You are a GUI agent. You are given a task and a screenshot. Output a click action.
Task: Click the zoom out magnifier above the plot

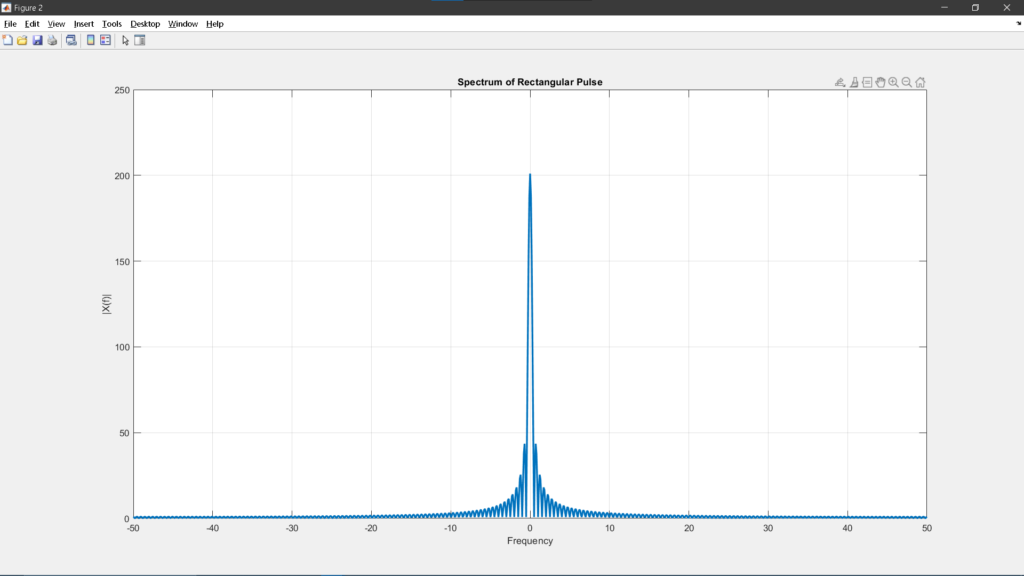[x=907, y=82]
